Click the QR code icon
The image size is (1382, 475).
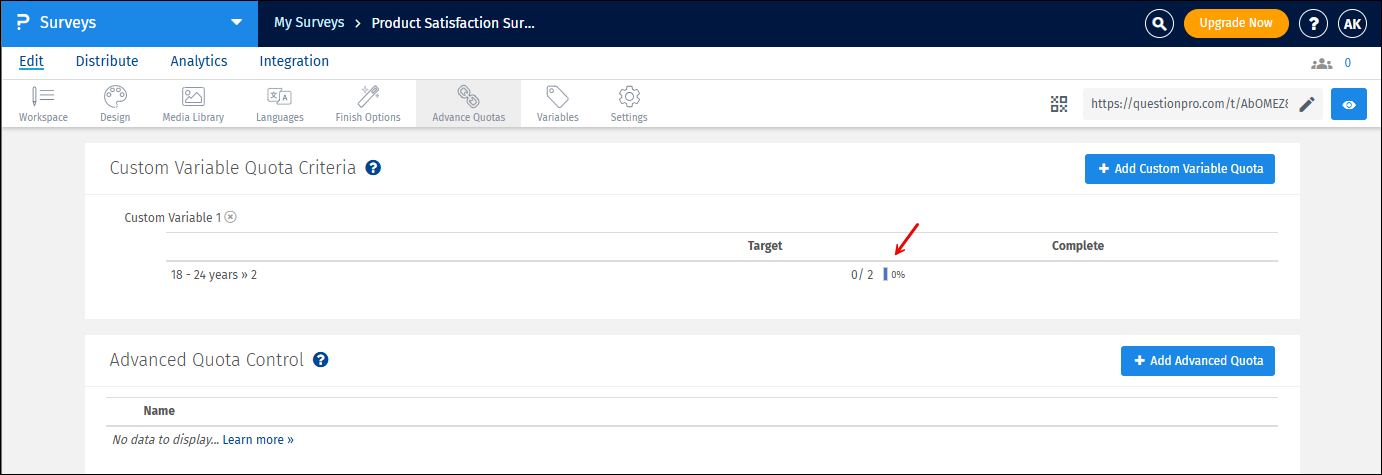(1059, 104)
